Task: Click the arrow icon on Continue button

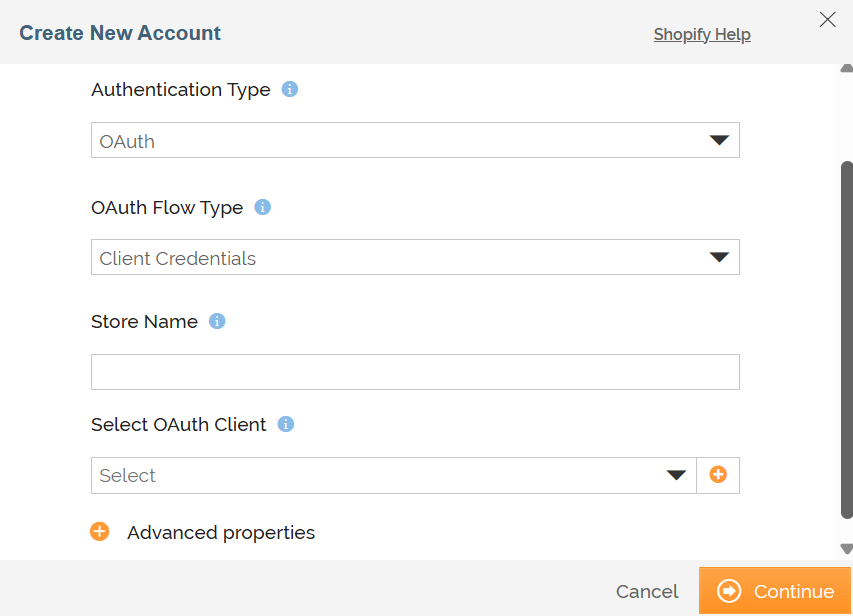Action: tap(729, 591)
